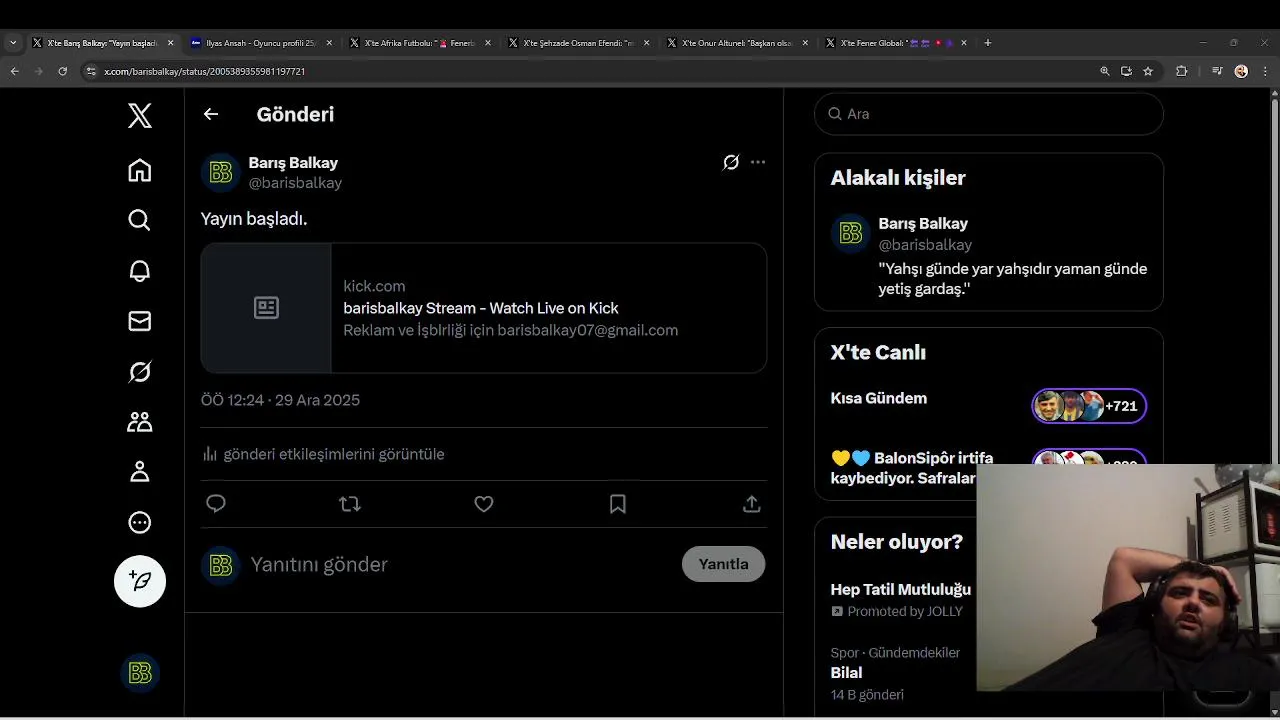1280x720 pixels.
Task: Click the link card's placeholder thumbnail
Action: [266, 308]
